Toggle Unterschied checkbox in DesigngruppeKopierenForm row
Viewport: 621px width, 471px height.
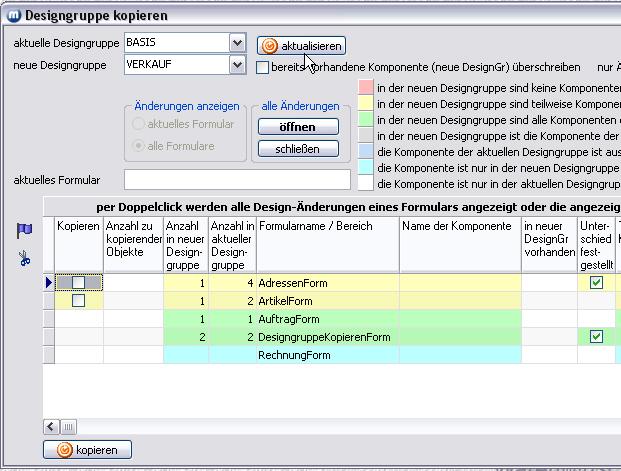pyautogui.click(x=596, y=337)
